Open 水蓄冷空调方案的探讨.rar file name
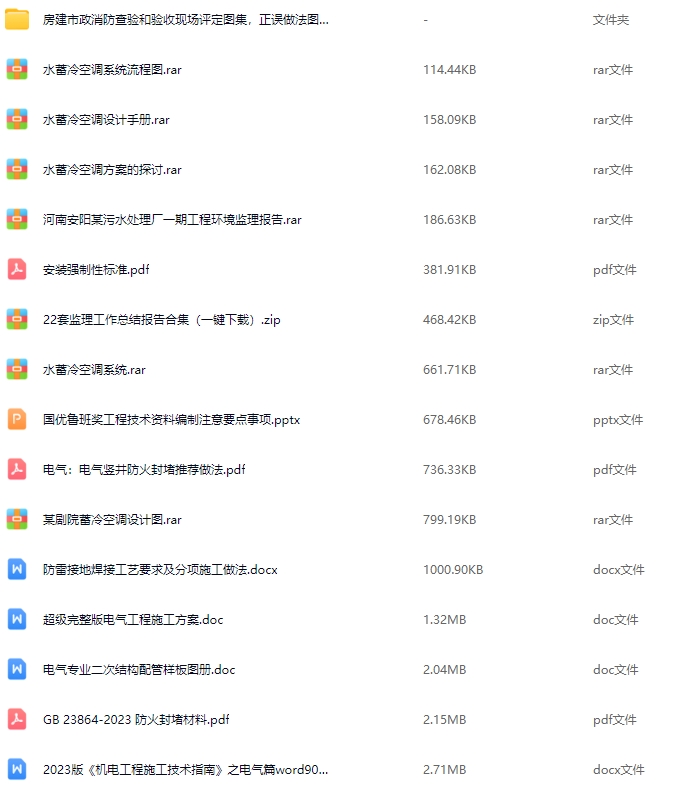Screen dimensions: 673x787 [112, 170]
